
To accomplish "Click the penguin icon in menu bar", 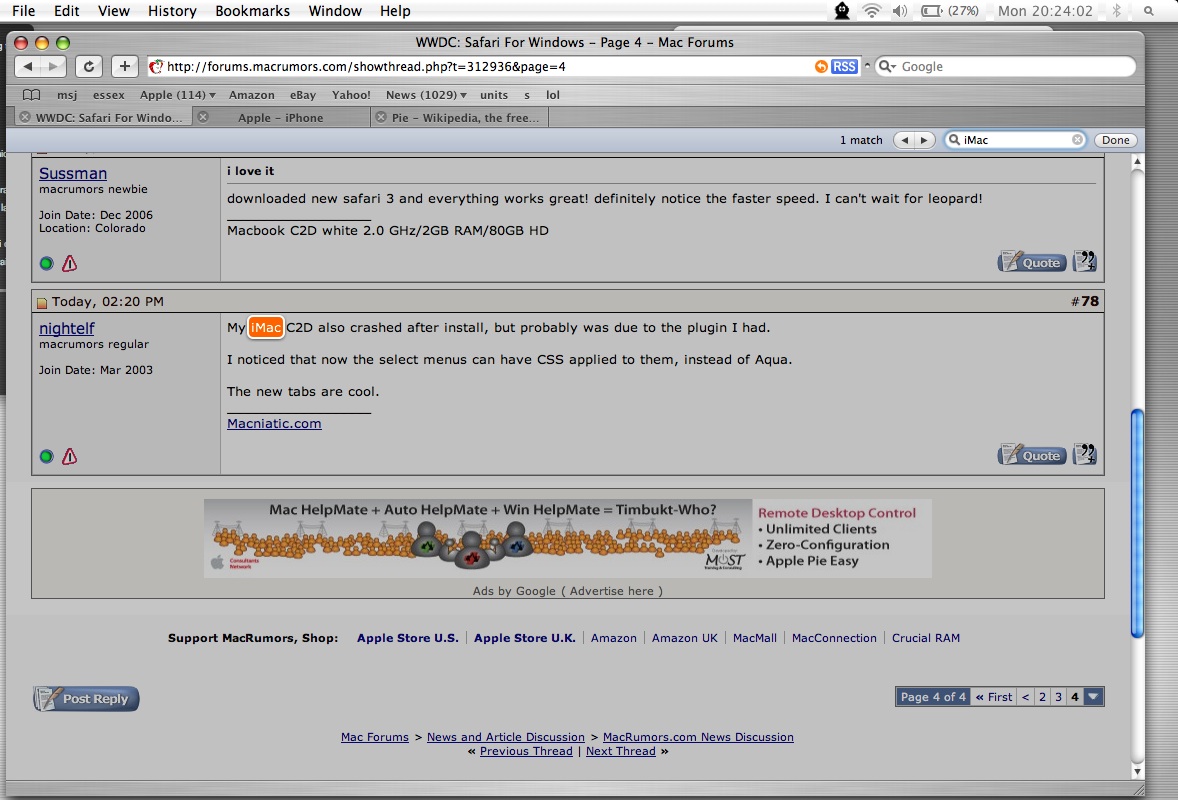I will tap(842, 11).
